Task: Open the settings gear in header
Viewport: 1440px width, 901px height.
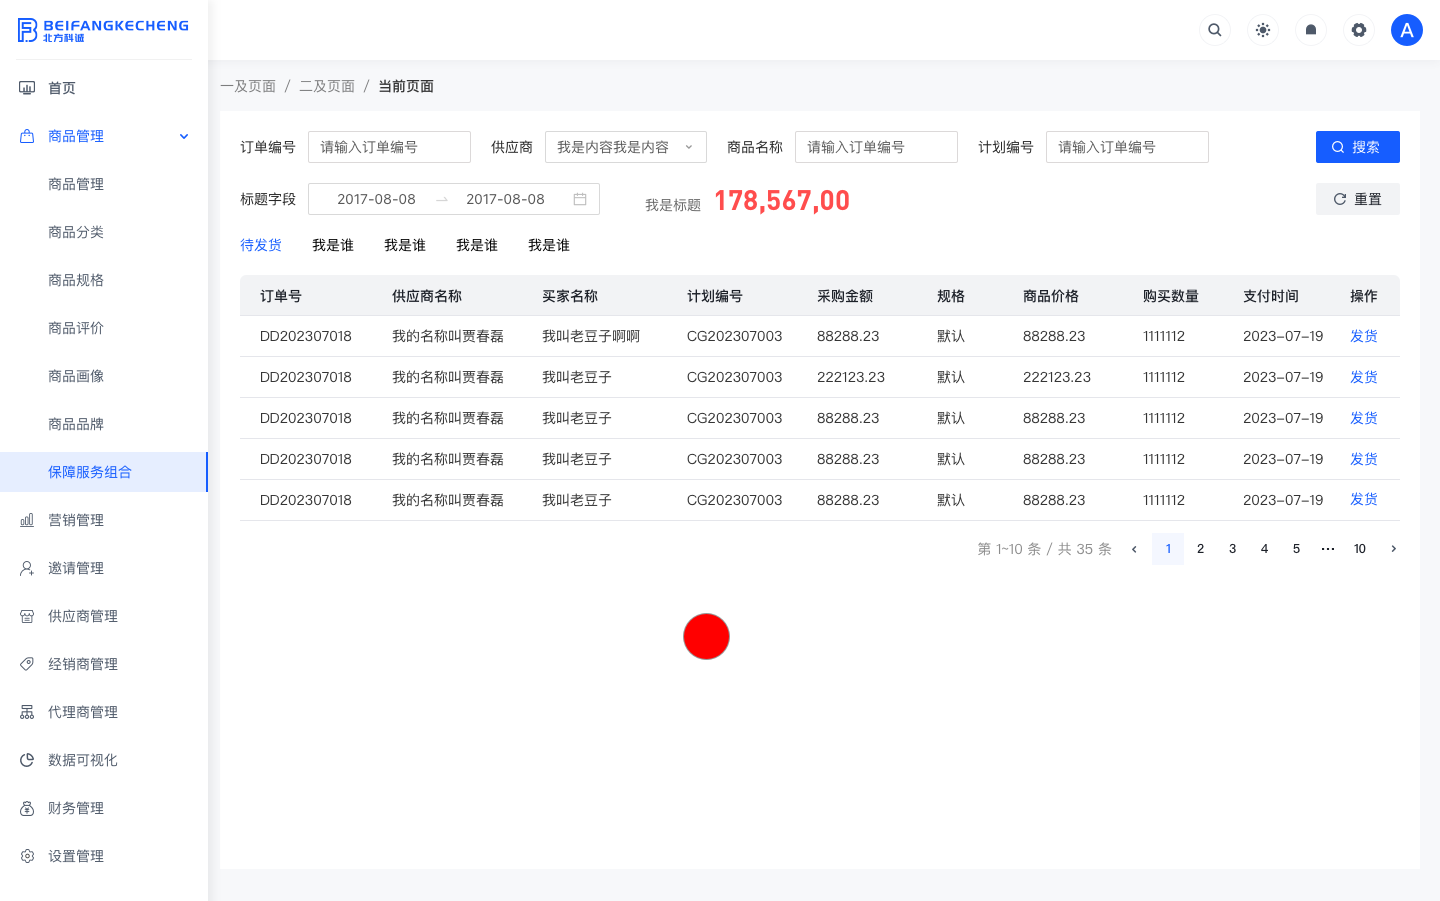Action: (1359, 30)
